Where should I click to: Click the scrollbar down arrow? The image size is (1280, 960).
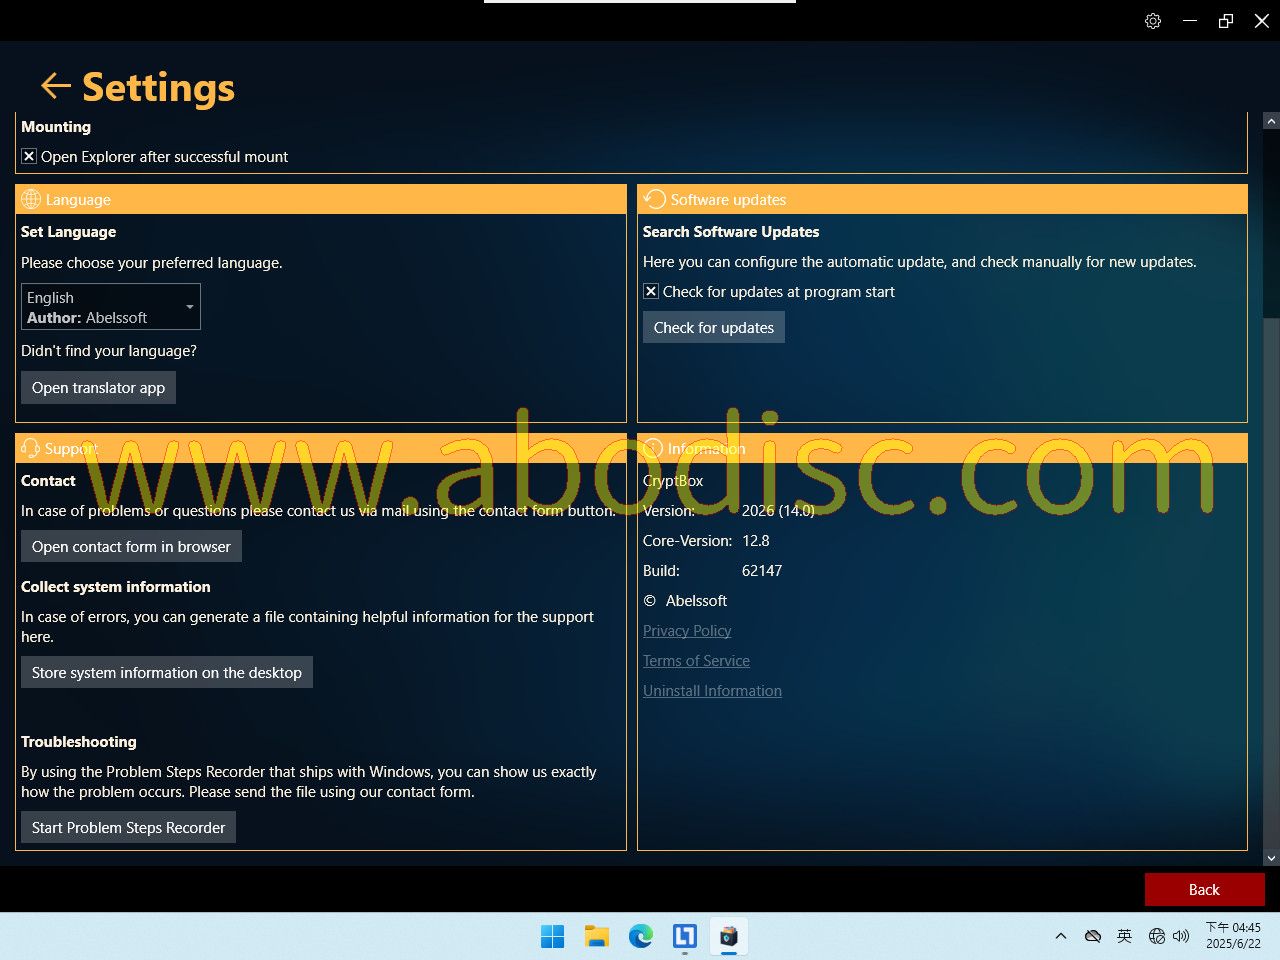(1271, 857)
